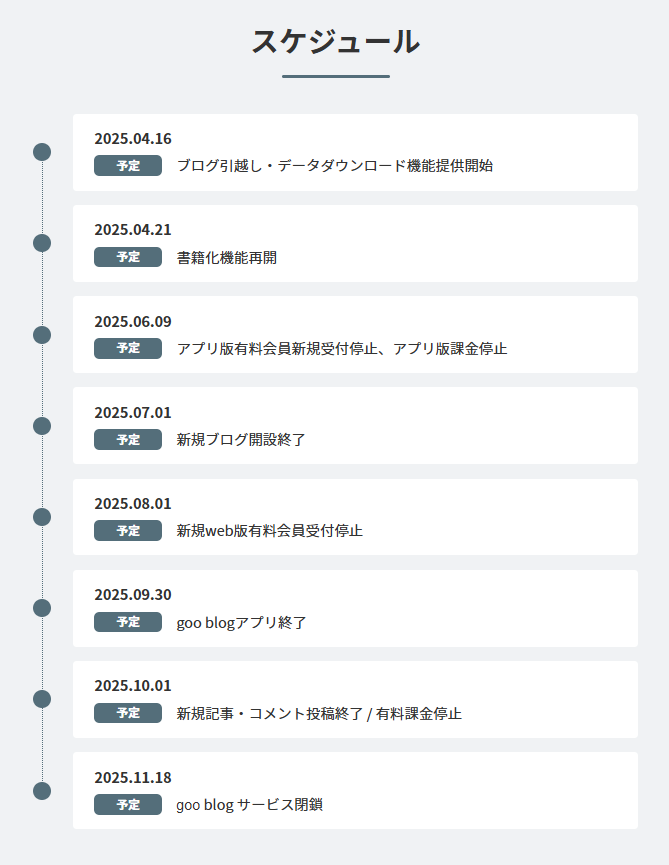Open the ブログ引越し・データダウンロード機能提供開始 entry

point(334,166)
